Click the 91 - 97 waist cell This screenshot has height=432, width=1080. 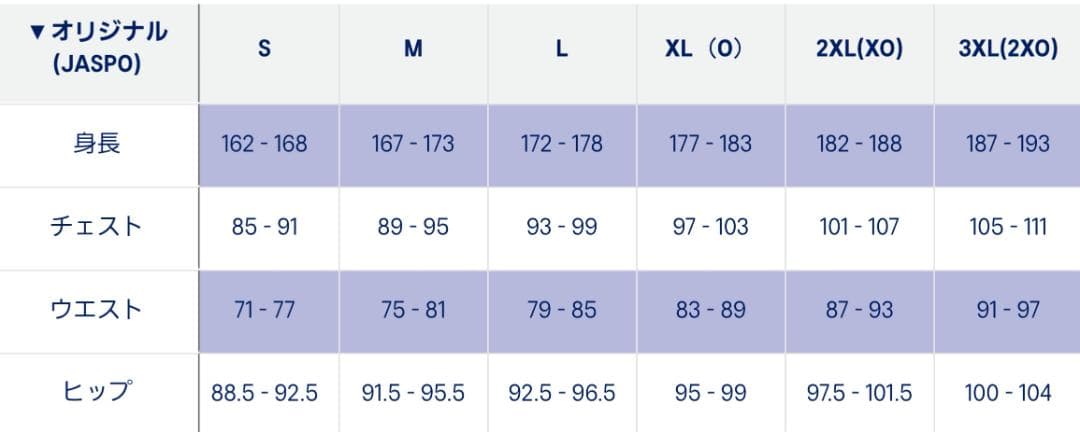(x=1008, y=310)
